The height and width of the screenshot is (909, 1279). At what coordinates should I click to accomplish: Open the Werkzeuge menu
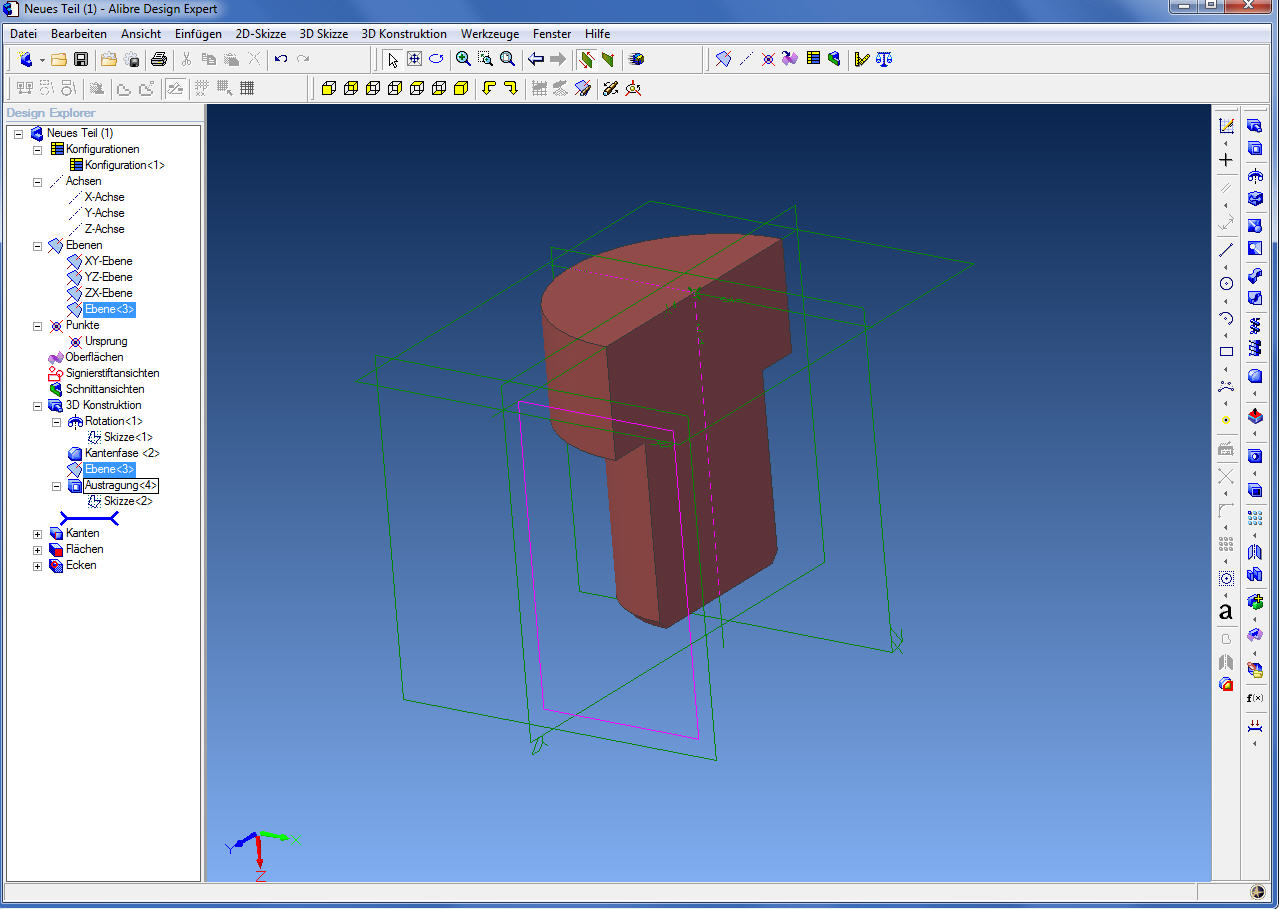(x=490, y=34)
